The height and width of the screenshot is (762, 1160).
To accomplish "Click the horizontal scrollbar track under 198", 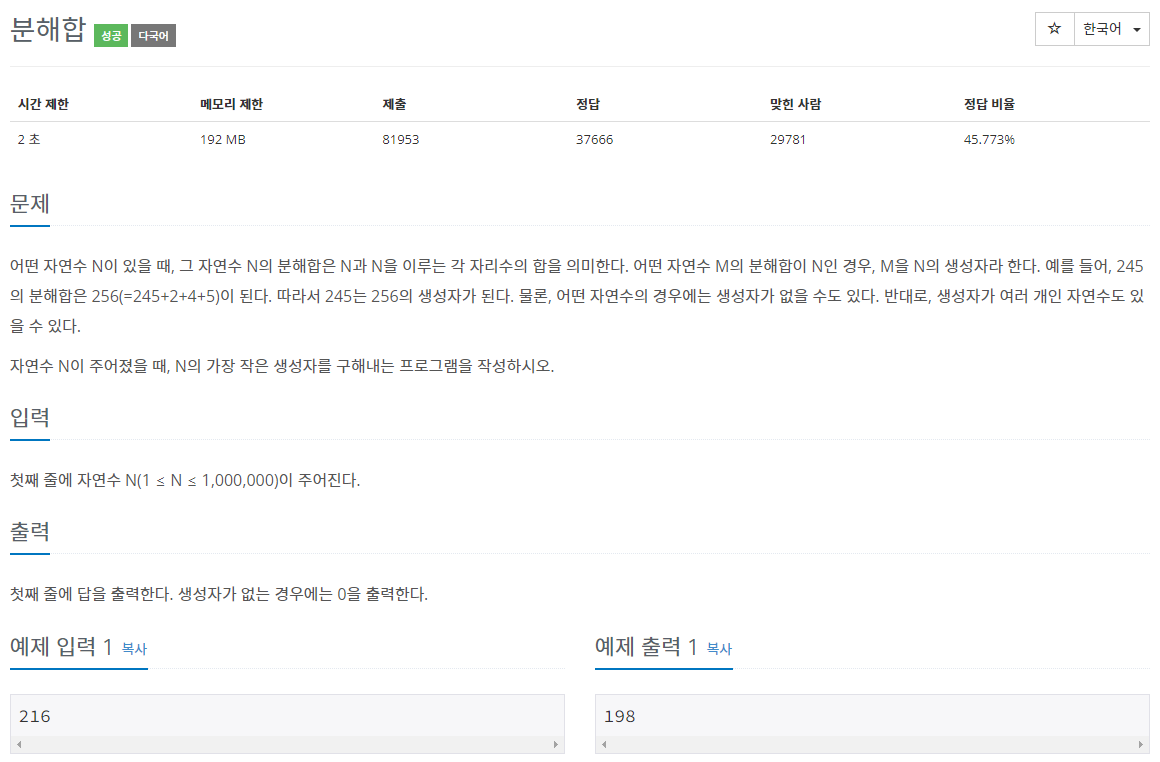I will [872, 744].
